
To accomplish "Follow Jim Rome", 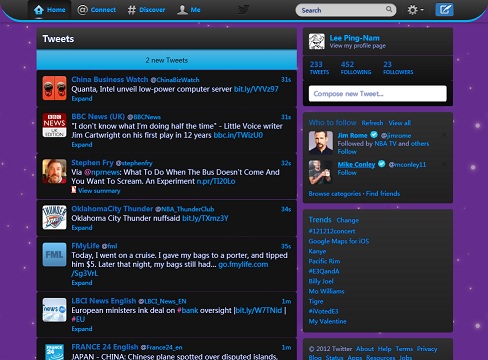I will [x=347, y=152].
